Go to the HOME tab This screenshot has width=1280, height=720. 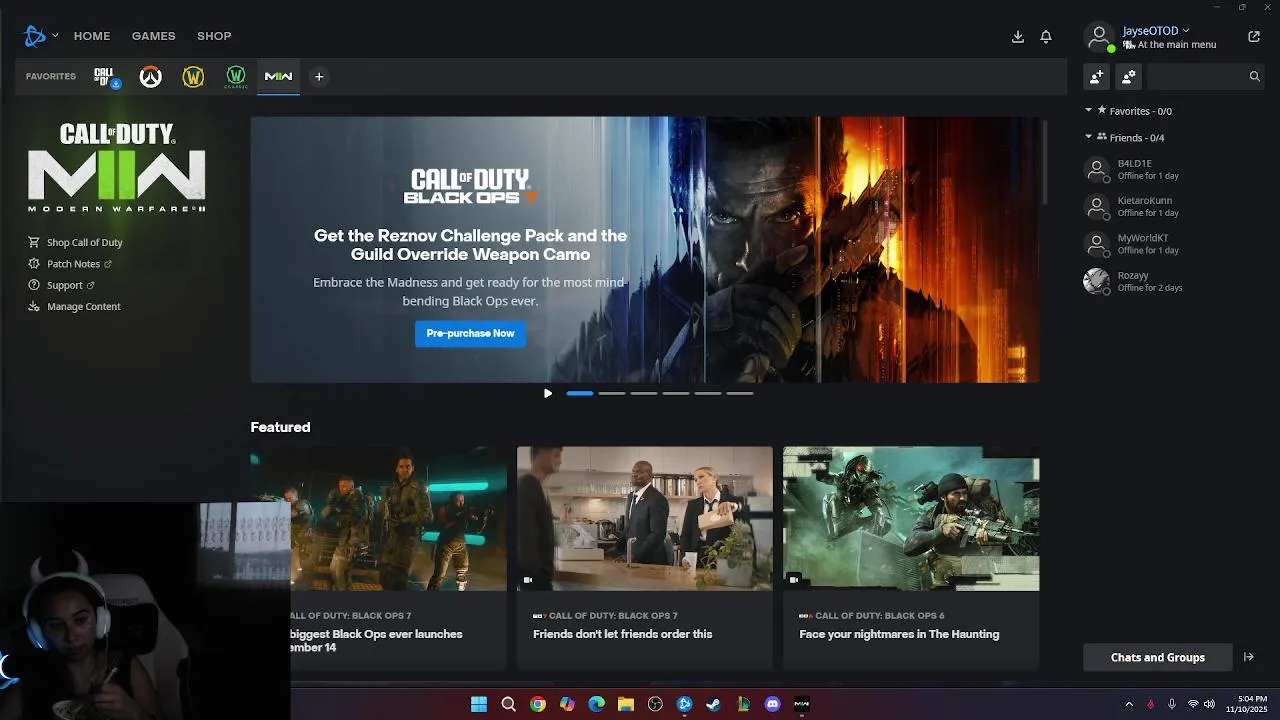click(92, 36)
